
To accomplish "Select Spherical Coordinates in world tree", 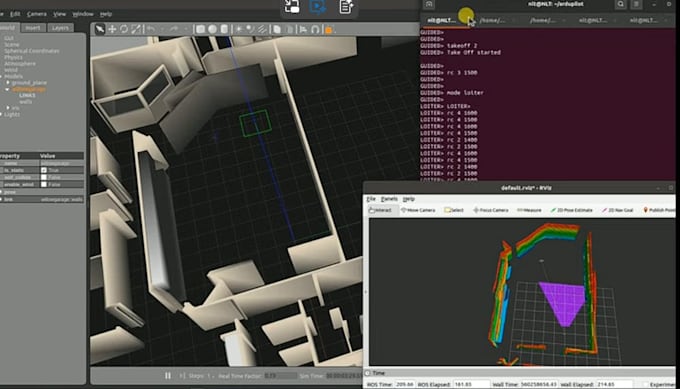I will tap(32, 51).
